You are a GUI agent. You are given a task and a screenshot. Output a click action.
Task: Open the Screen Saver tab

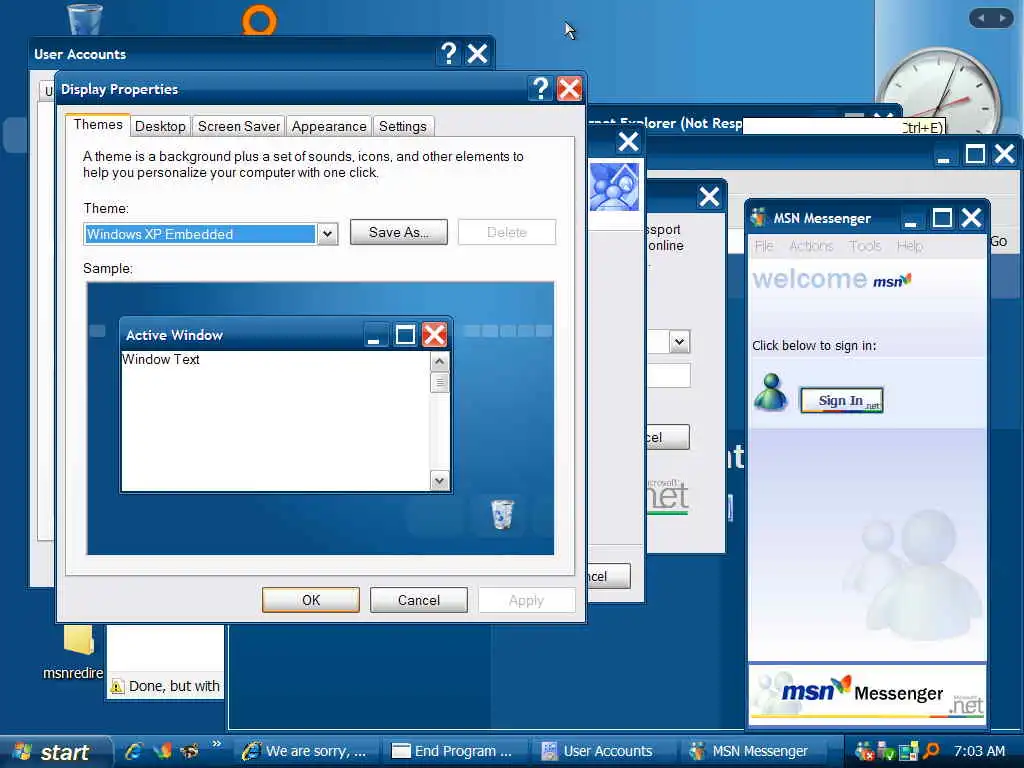pyautogui.click(x=238, y=126)
